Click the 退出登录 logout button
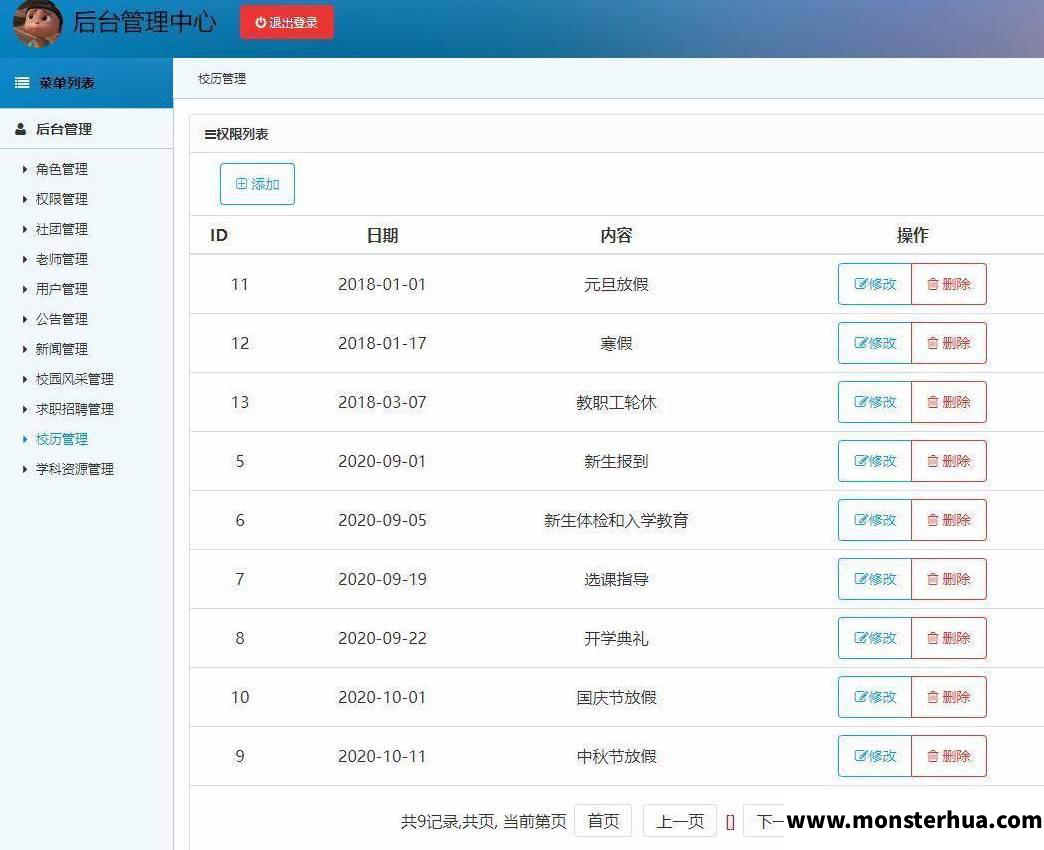This screenshot has height=850, width=1044. click(x=287, y=23)
